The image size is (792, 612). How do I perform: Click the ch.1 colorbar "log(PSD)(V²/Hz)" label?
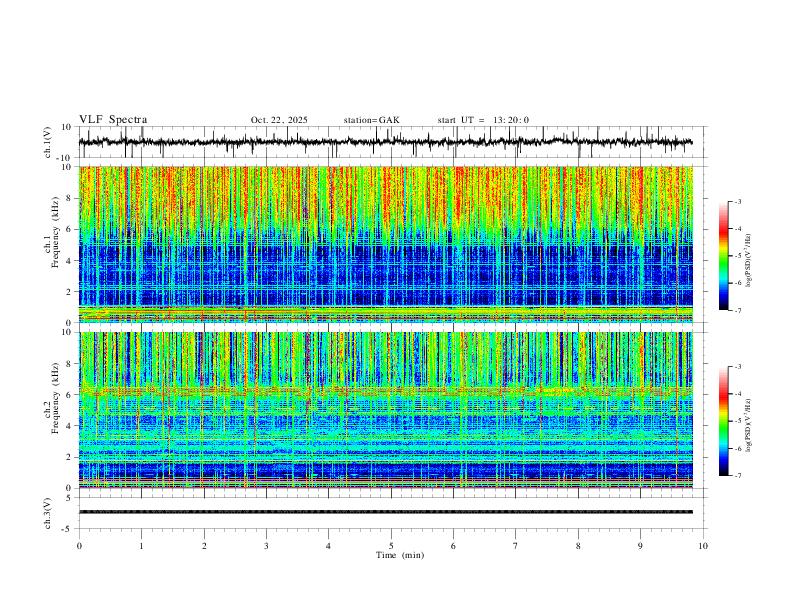click(x=748, y=261)
